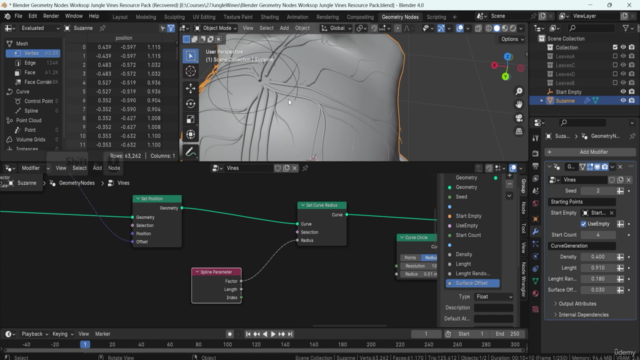The width and height of the screenshot is (640, 360).
Task: Open the node editor Add menu
Action: point(97,168)
